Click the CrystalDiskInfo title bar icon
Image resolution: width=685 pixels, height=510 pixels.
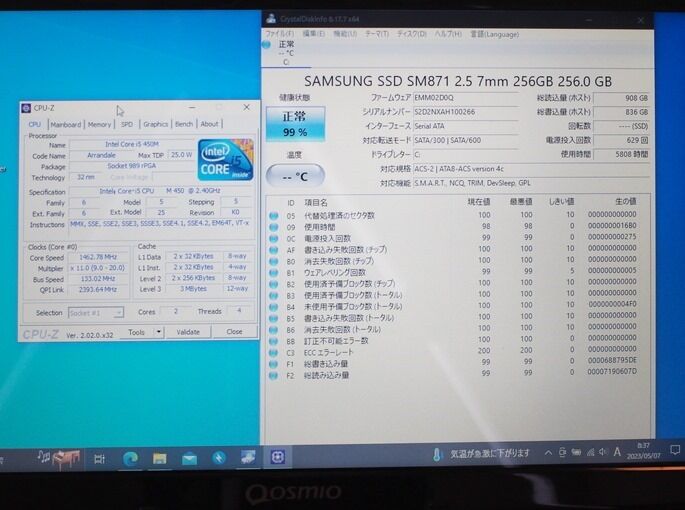pyautogui.click(x=271, y=18)
